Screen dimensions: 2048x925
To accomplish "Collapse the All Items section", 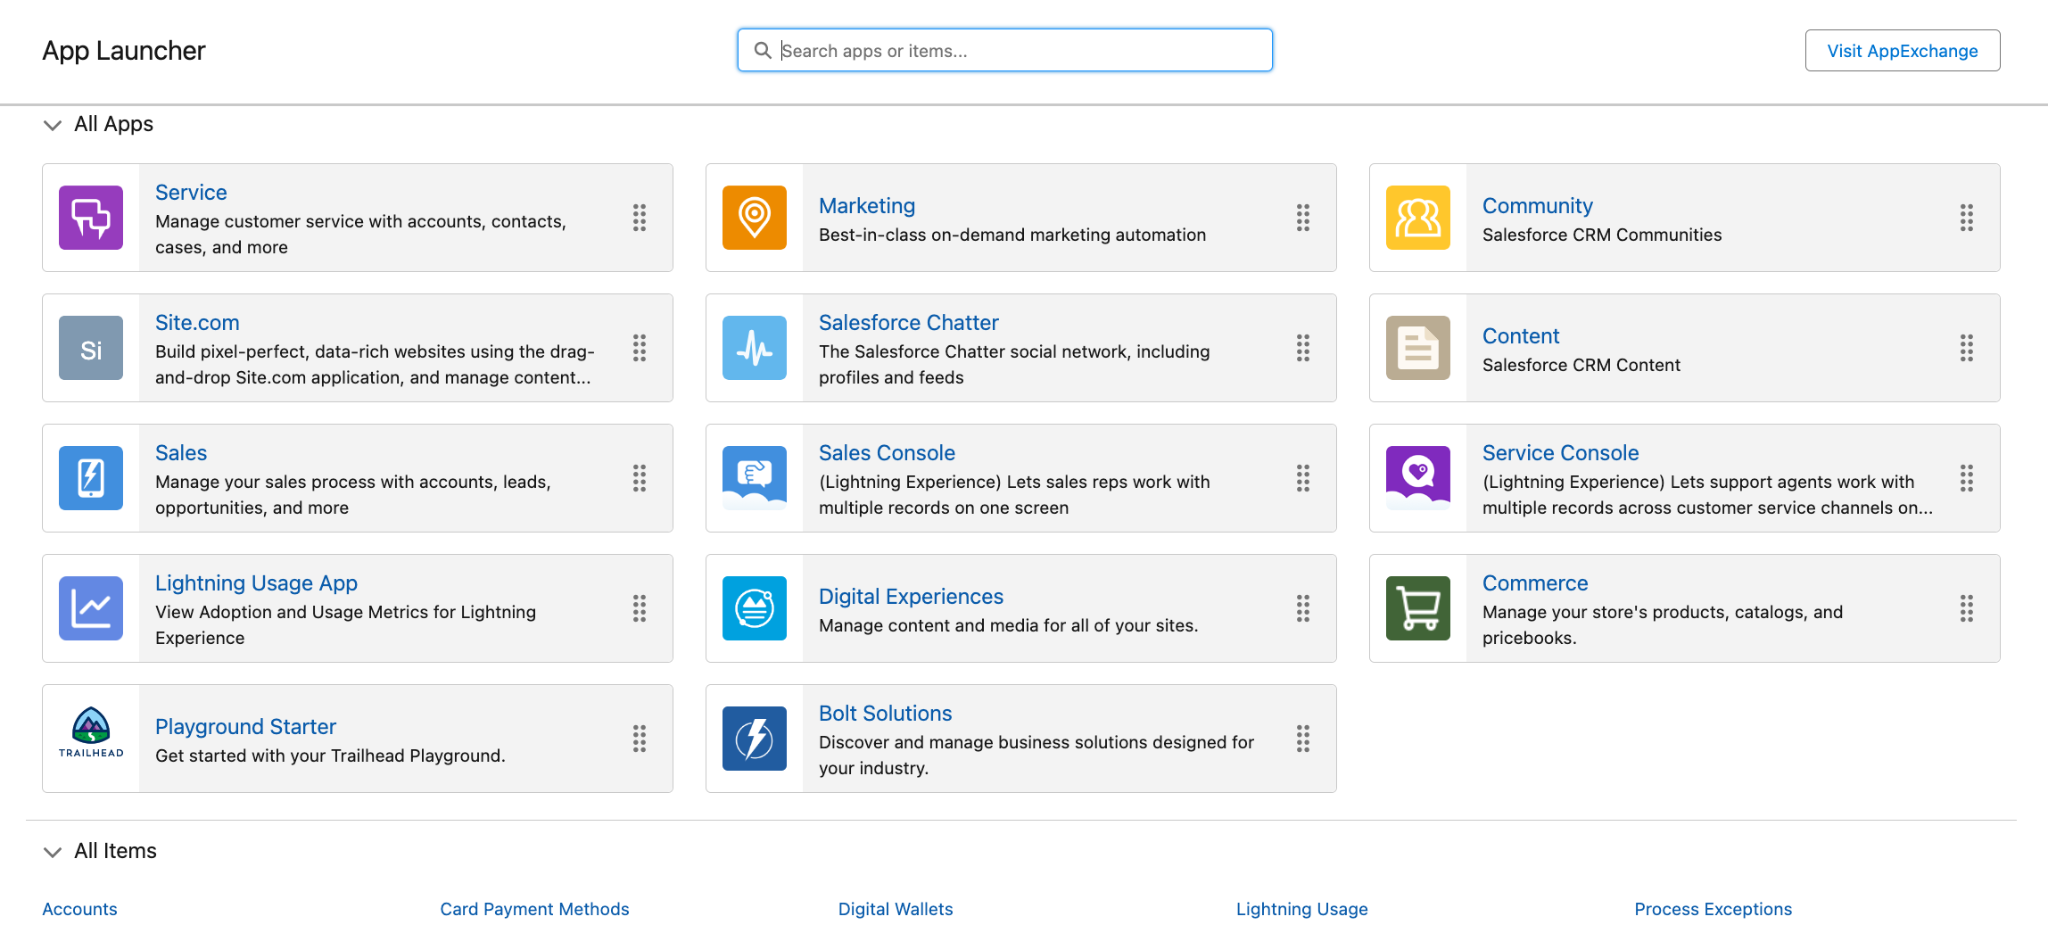I will point(52,852).
